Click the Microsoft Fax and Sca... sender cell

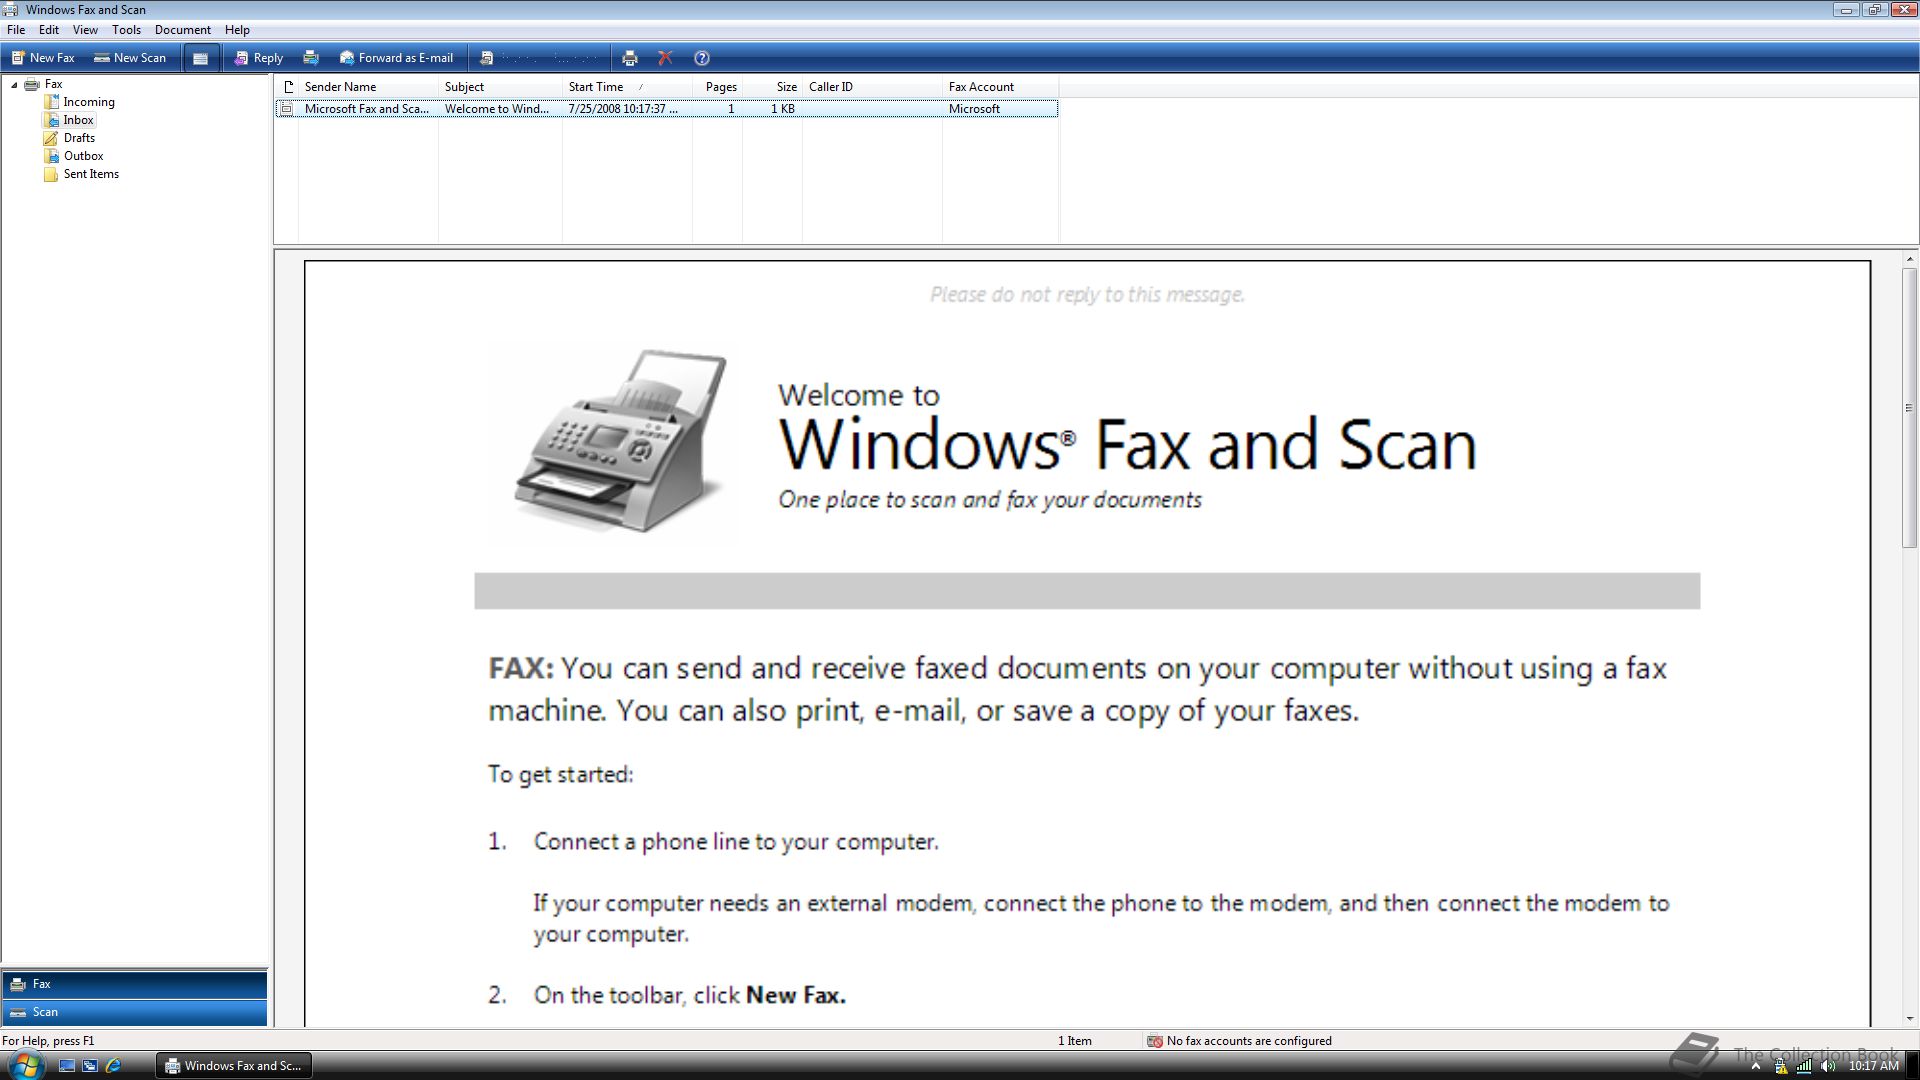[x=367, y=109]
